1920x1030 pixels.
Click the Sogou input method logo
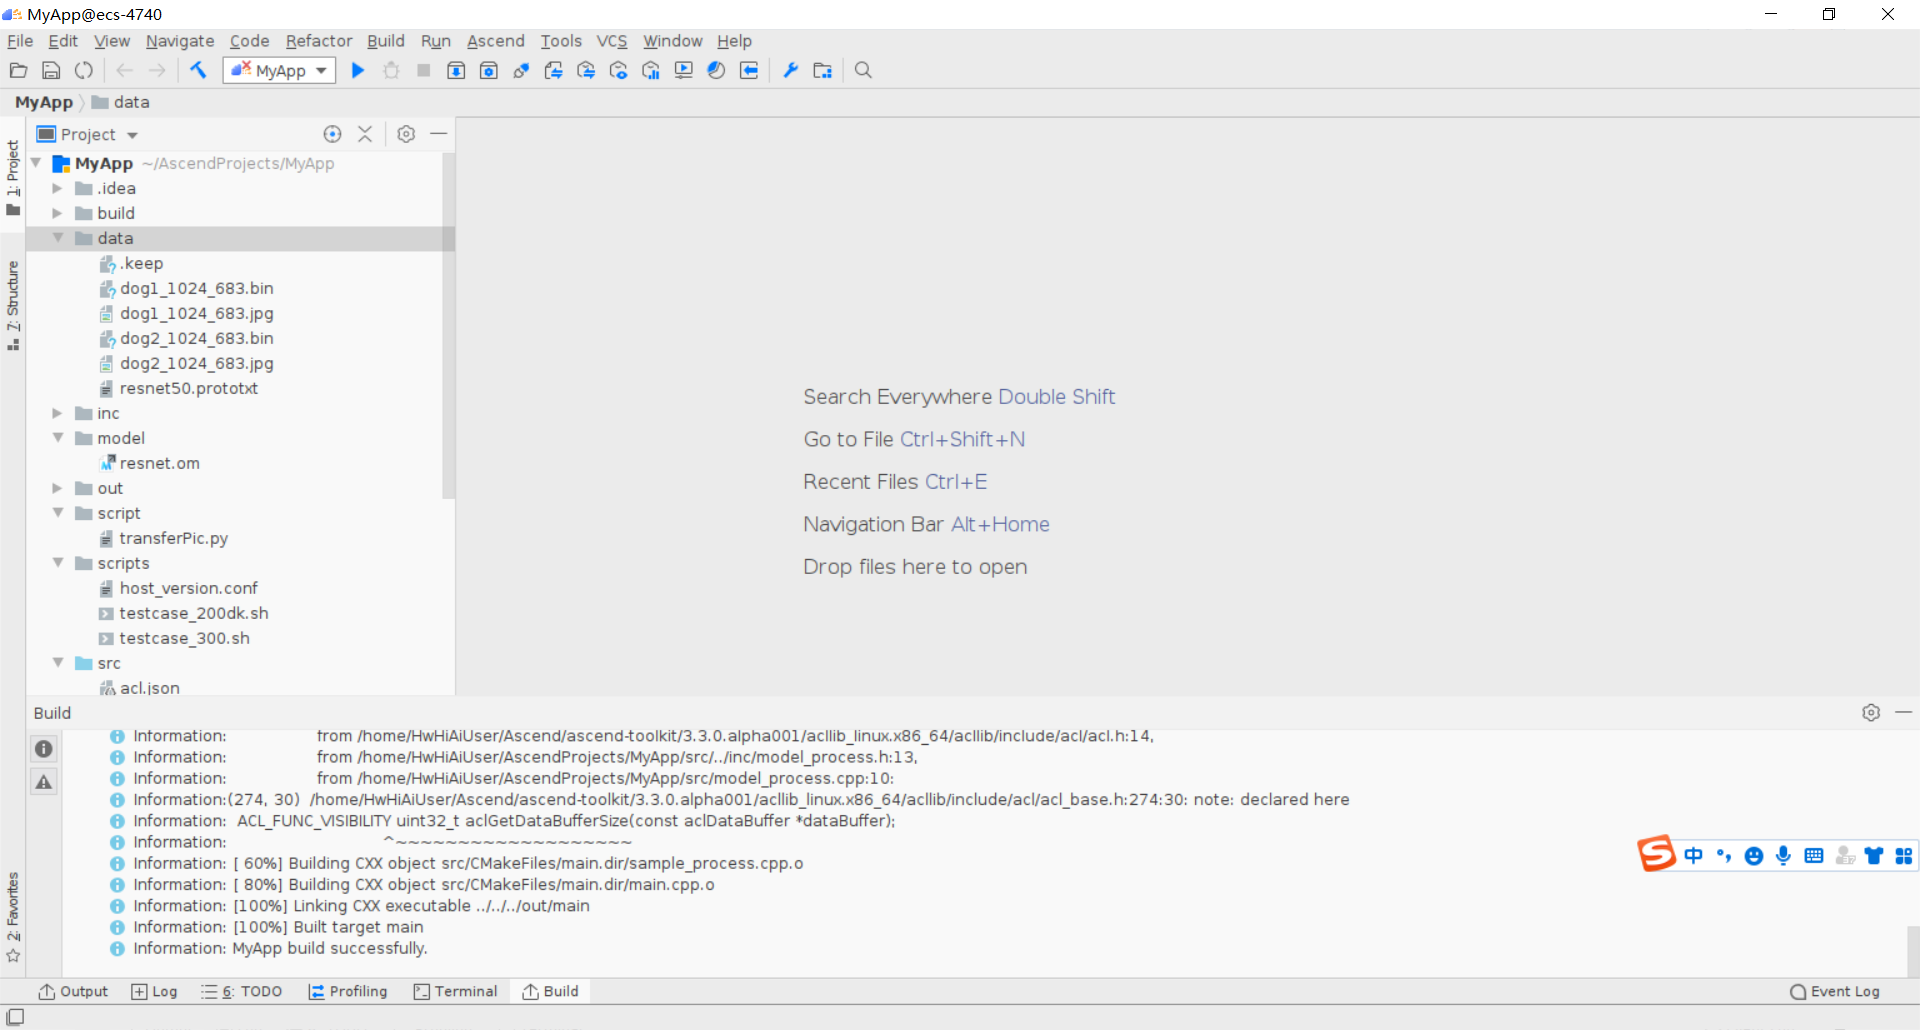pos(1656,854)
